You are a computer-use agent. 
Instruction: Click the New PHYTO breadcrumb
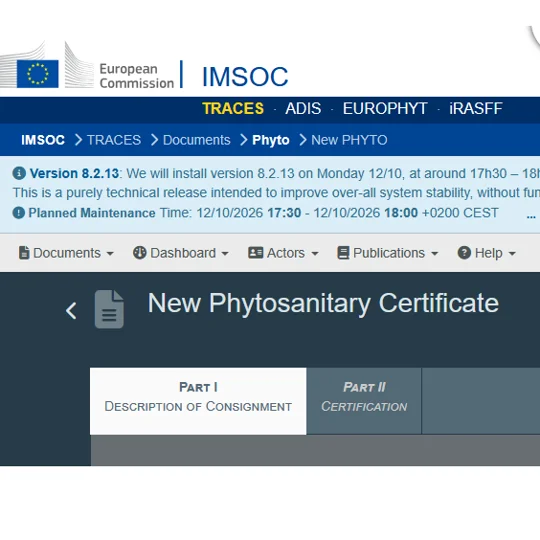pyautogui.click(x=349, y=140)
